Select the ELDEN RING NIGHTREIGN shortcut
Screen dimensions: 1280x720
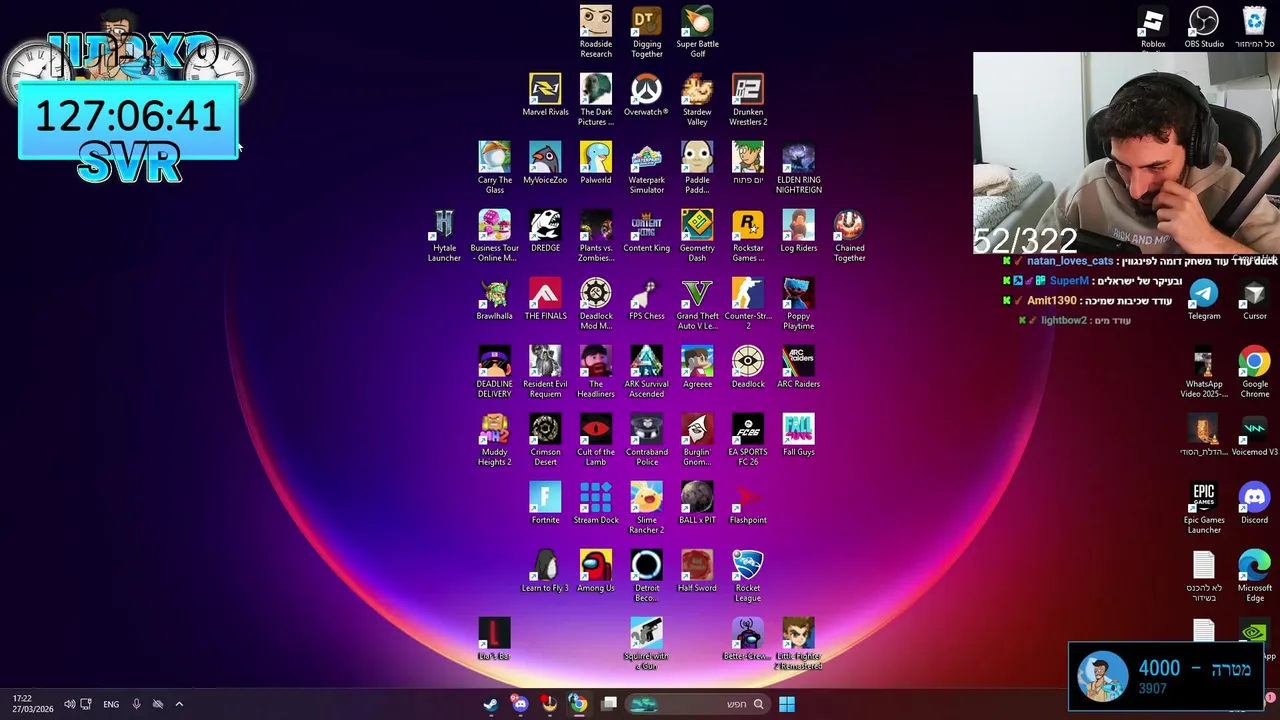coord(798,168)
